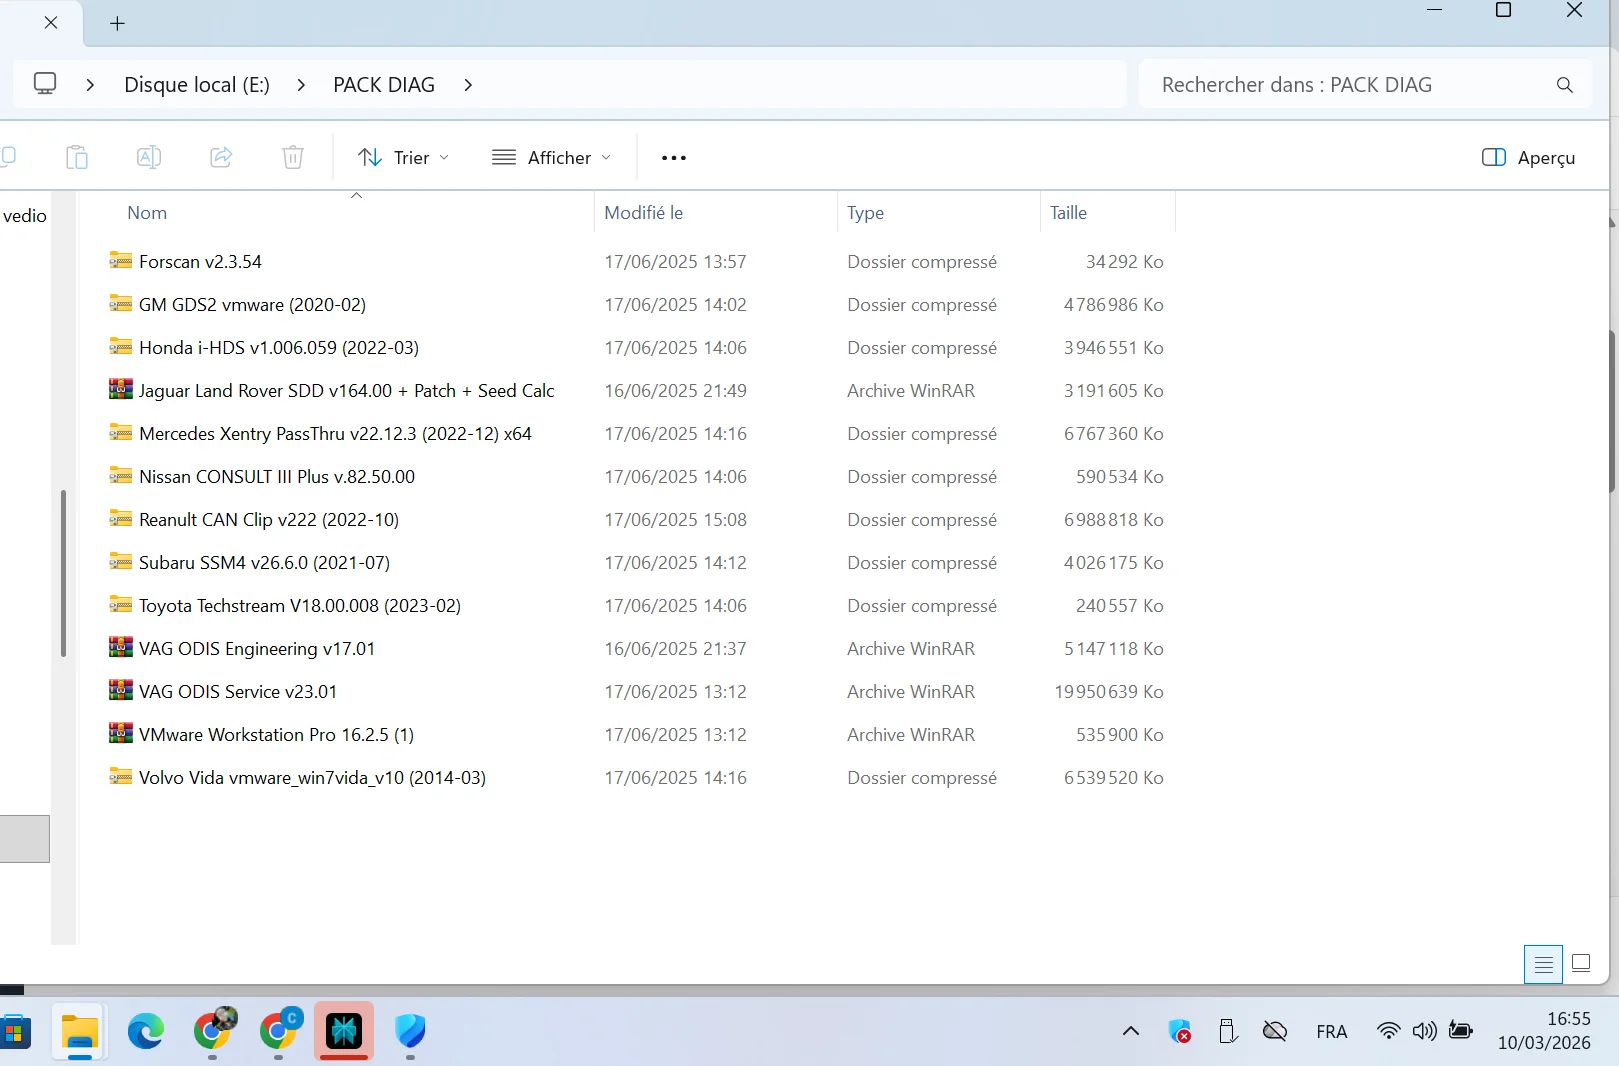1619x1066 pixels.
Task: Click the Delete trash icon in toolbar
Action: click(293, 157)
